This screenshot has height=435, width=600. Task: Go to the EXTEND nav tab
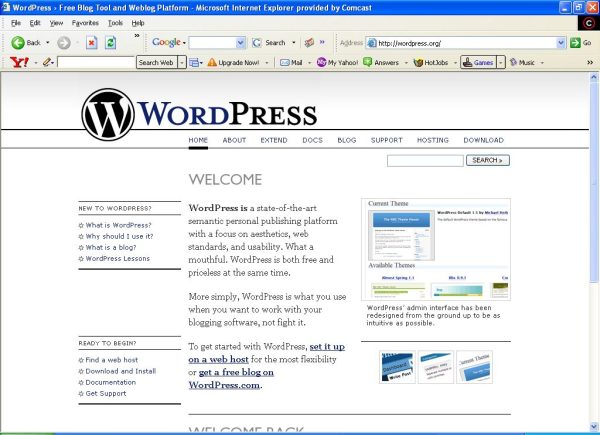pos(274,140)
